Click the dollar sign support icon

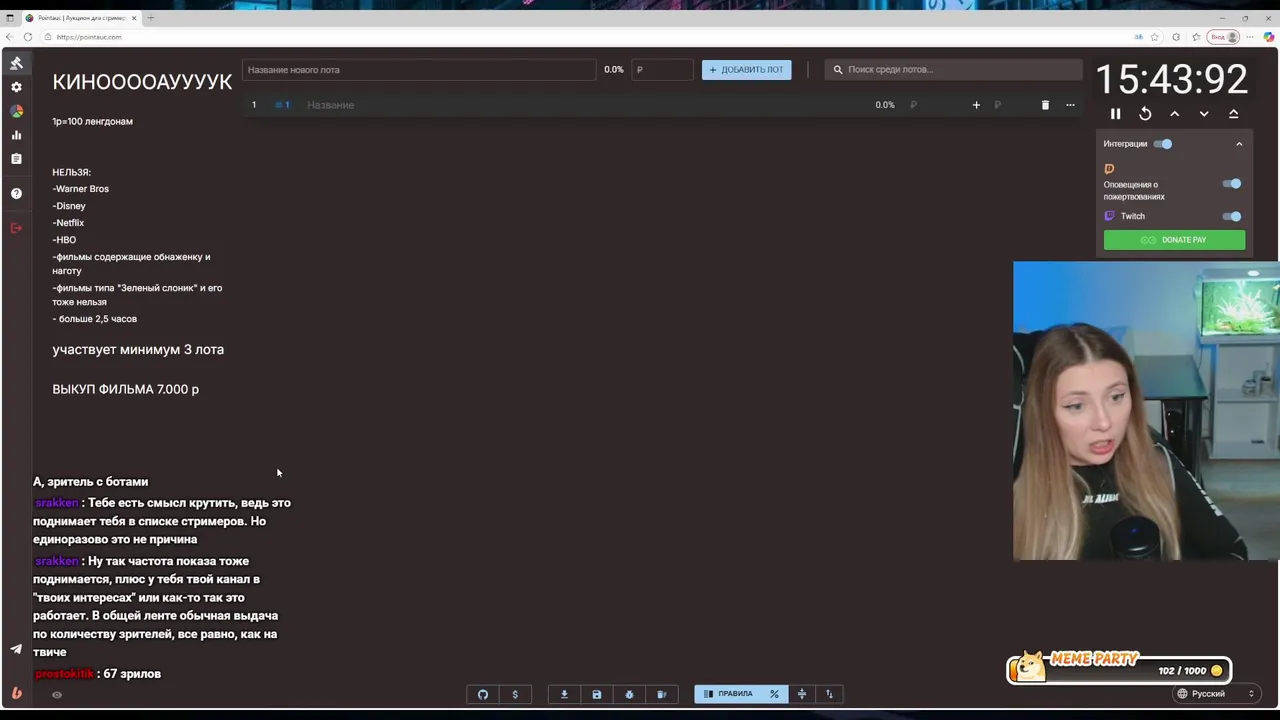pyautogui.click(x=515, y=694)
